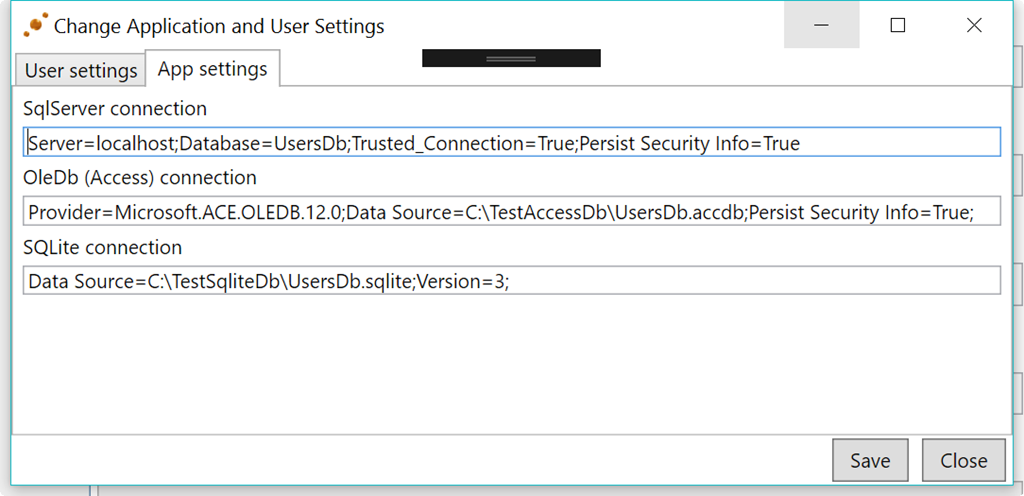Switch to the User settings tab
1024x496 pixels.
click(81, 71)
